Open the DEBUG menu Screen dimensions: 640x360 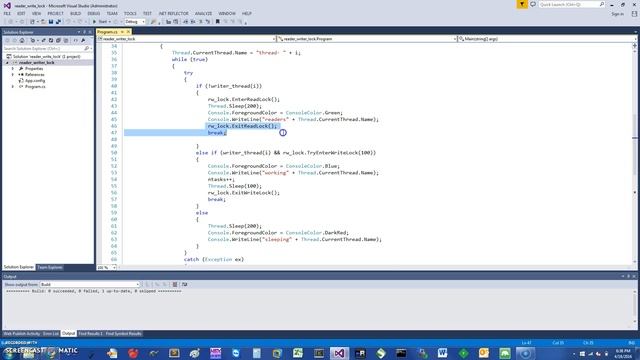[93, 13]
